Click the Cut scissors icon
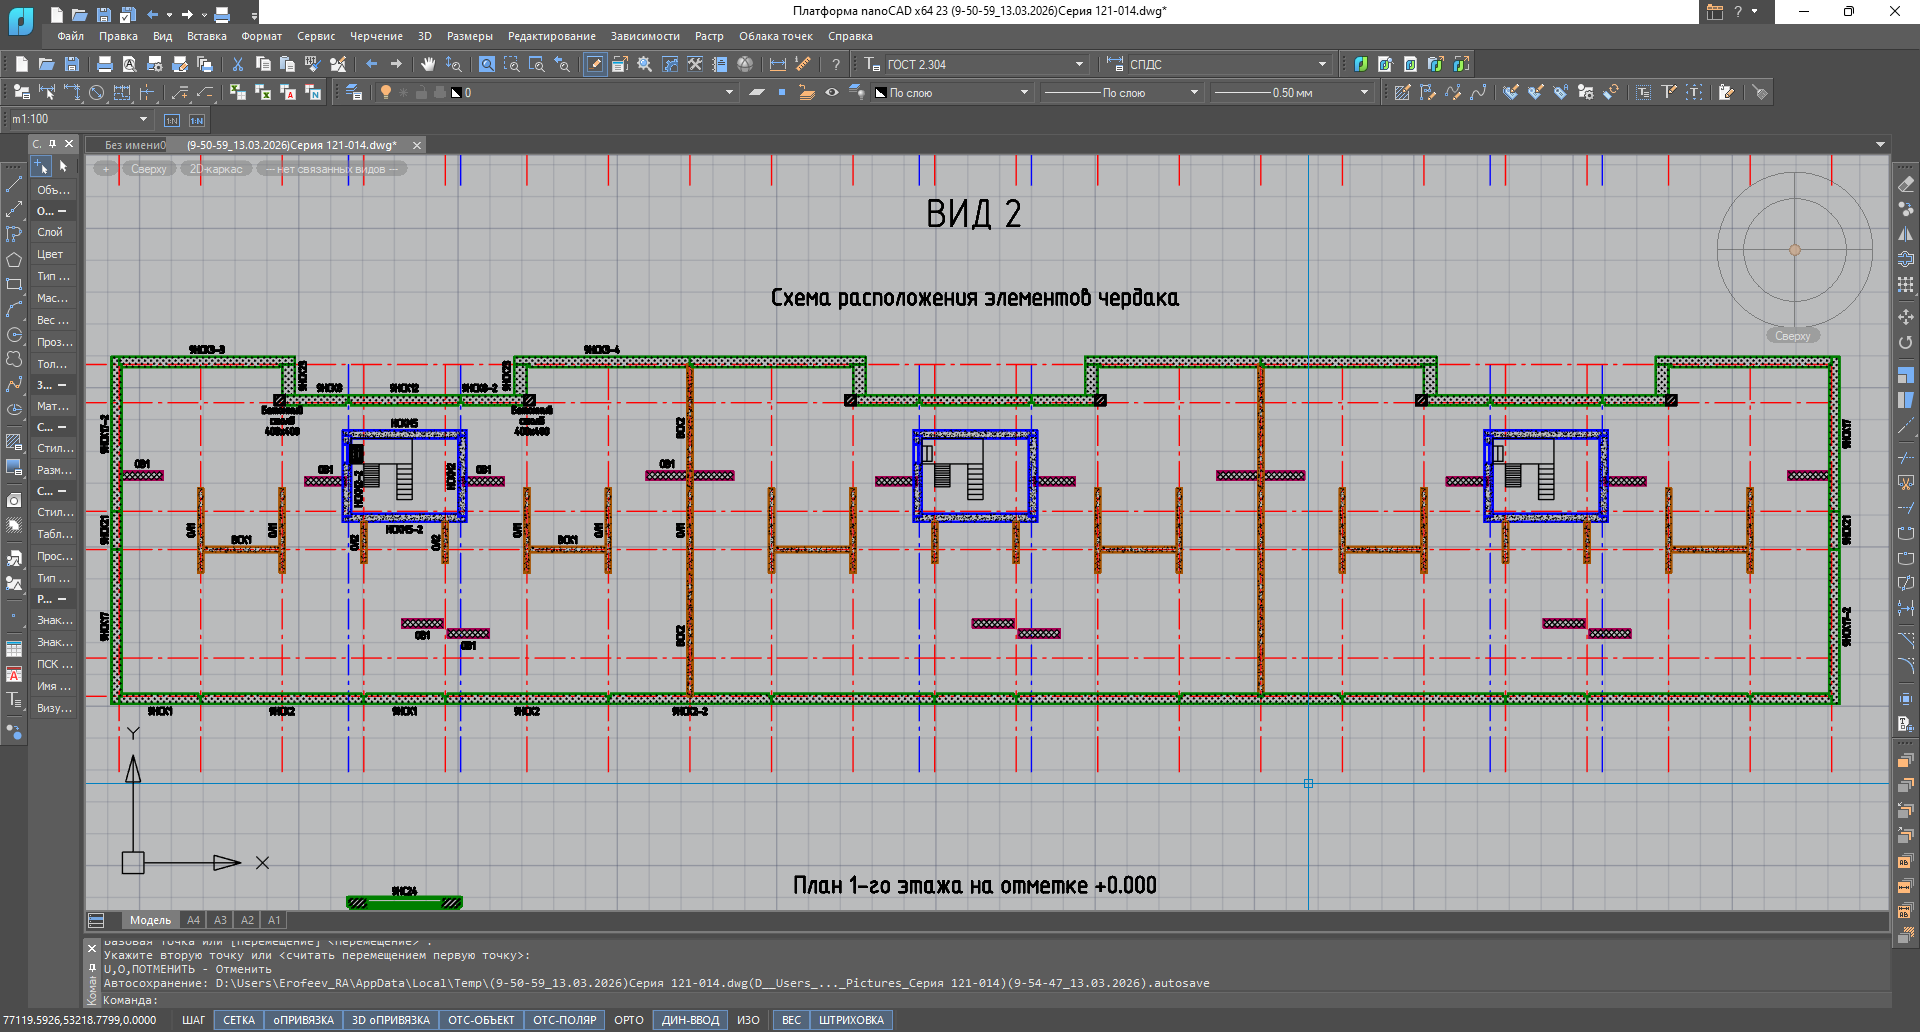Image resolution: width=1920 pixels, height=1032 pixels. (x=238, y=64)
